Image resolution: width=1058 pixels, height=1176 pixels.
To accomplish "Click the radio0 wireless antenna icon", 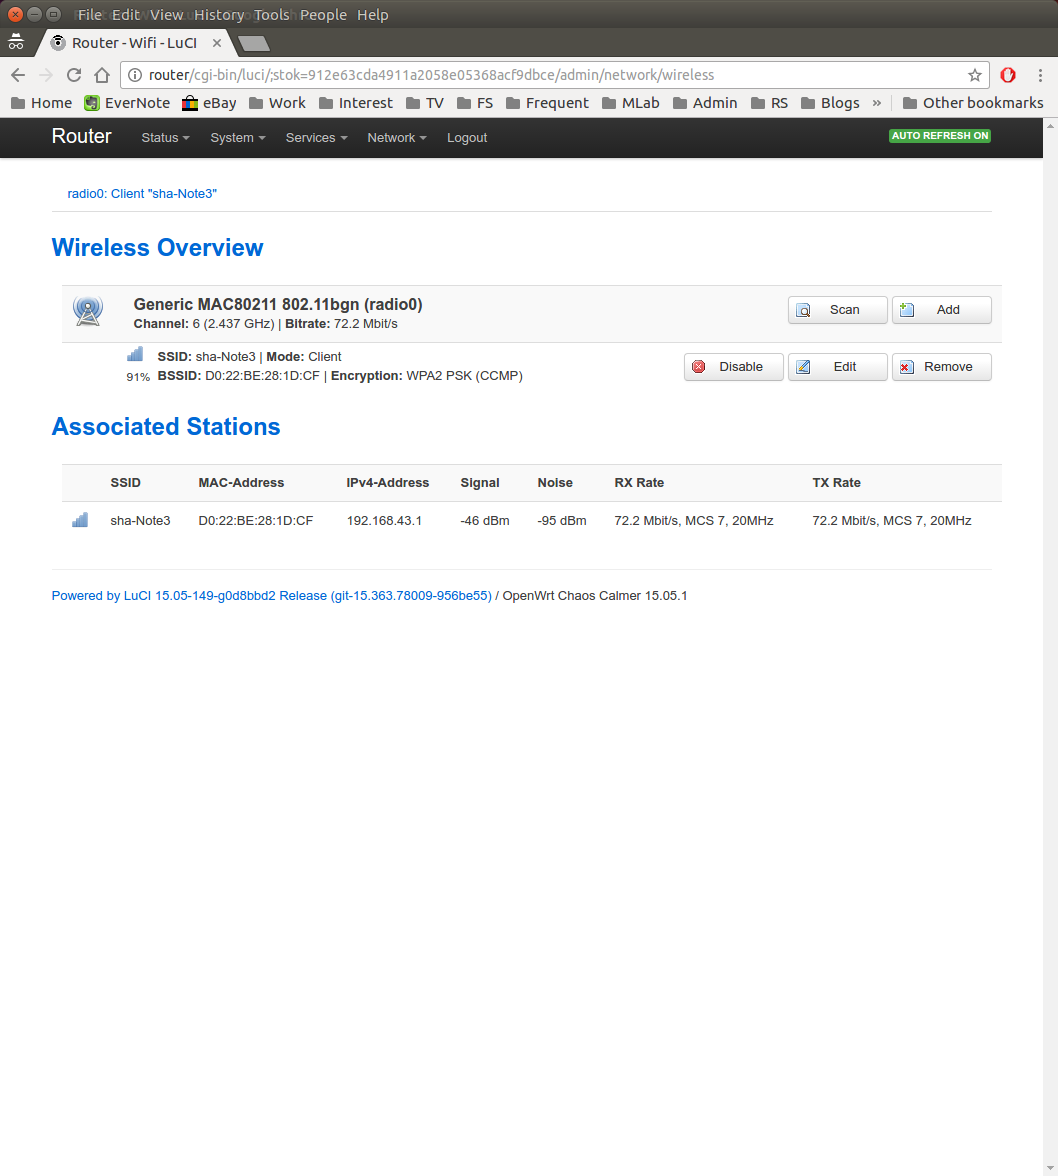I will click(88, 311).
